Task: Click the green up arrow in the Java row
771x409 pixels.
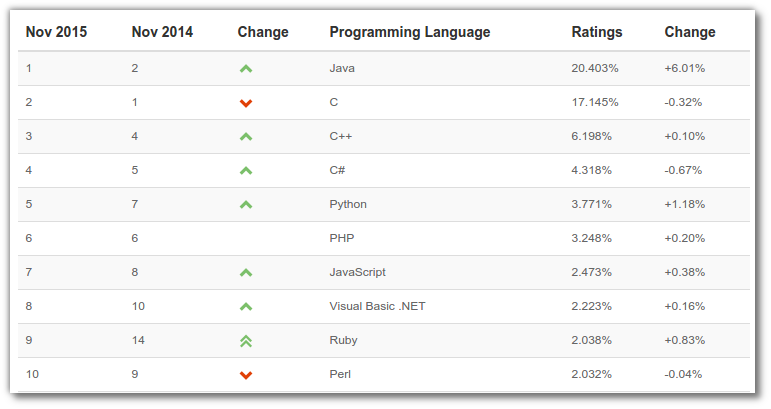Action: (x=246, y=69)
